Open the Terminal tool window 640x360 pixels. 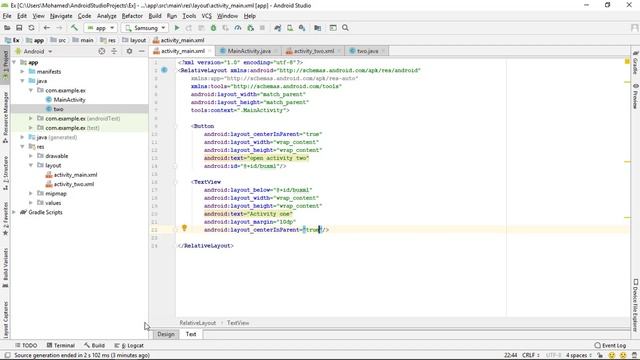(61, 345)
